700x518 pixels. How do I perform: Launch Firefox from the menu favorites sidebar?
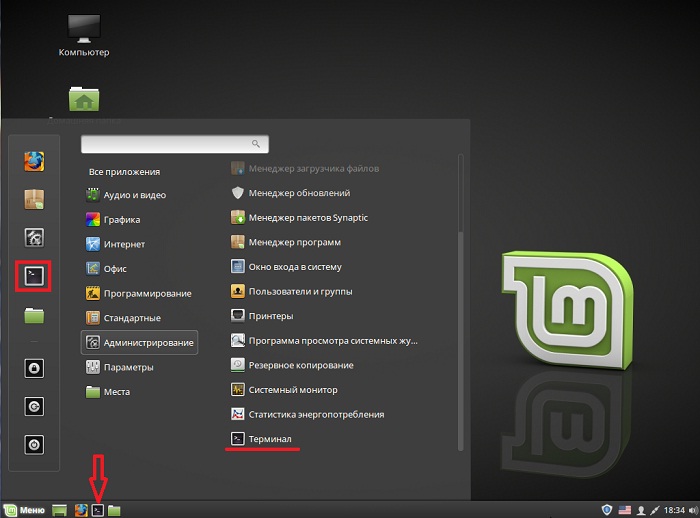(x=34, y=162)
